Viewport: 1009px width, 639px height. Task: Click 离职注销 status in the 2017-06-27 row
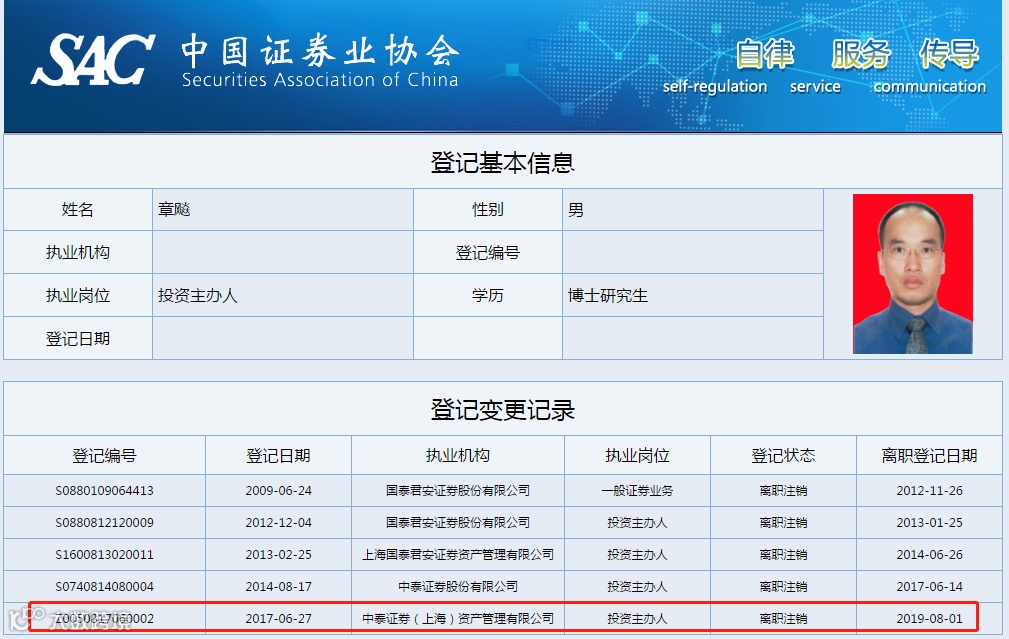(x=783, y=618)
